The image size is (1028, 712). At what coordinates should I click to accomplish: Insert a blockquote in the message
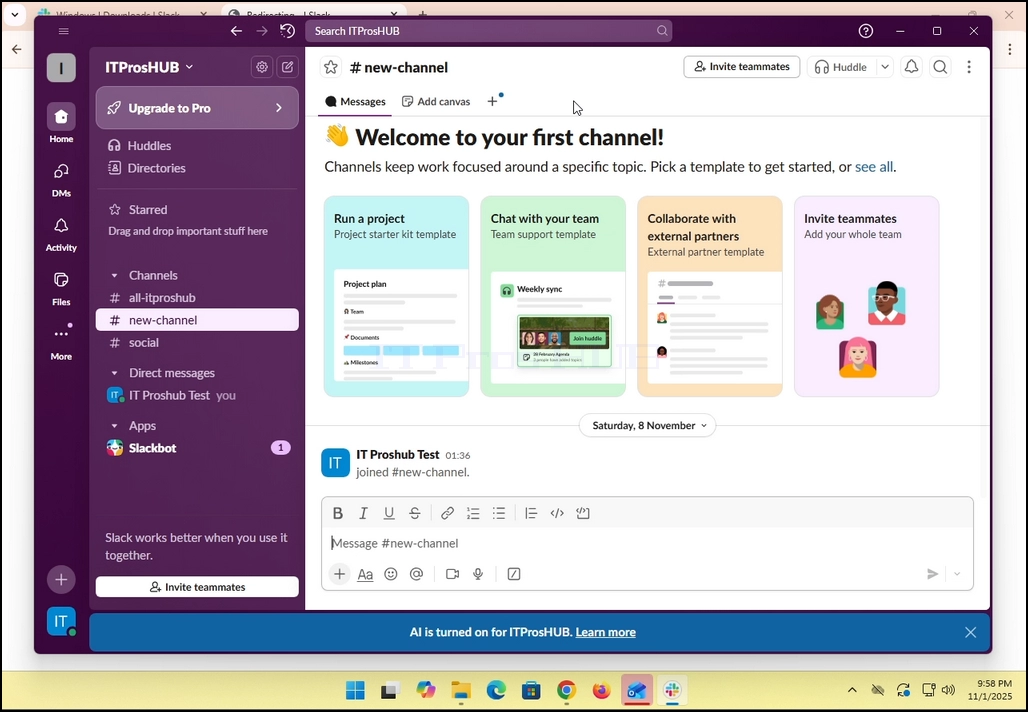pyautogui.click(x=531, y=513)
